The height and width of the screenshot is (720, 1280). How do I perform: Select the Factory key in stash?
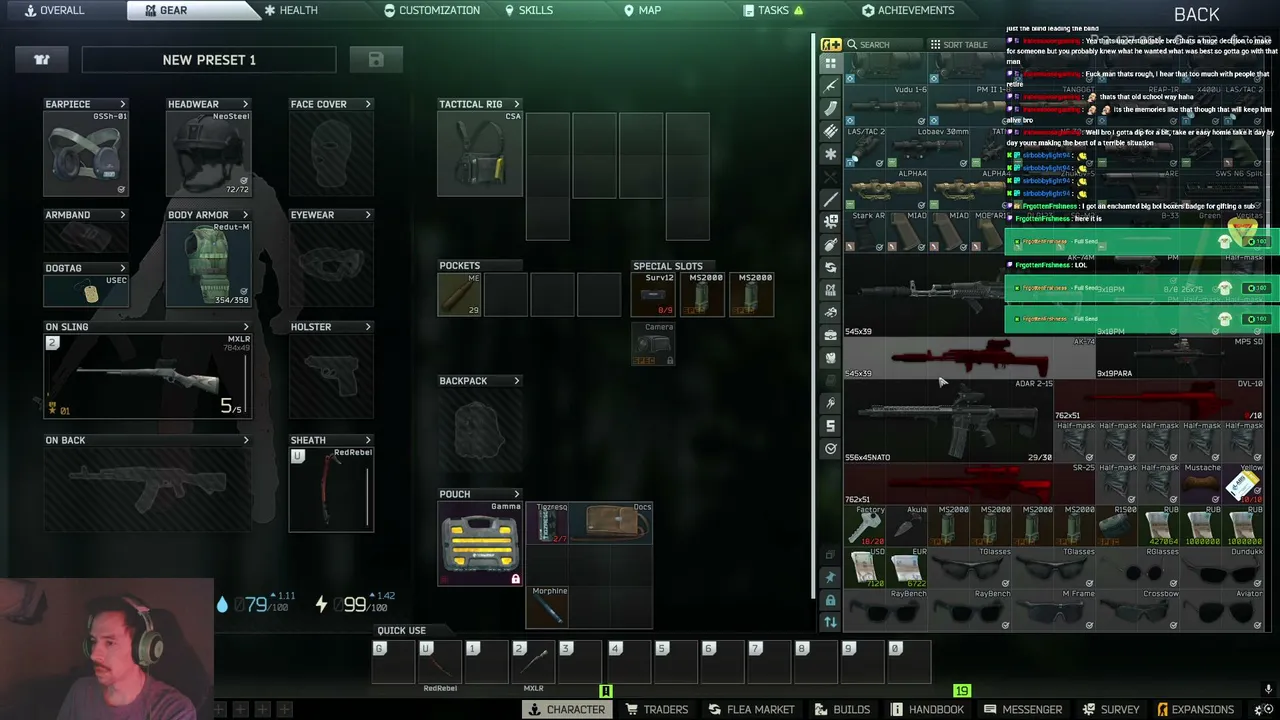pos(865,526)
